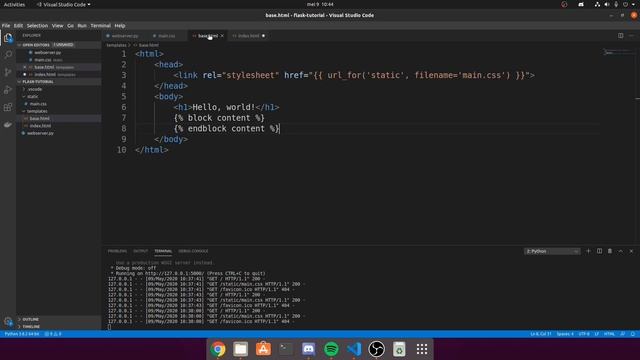The width and height of the screenshot is (640, 360).
Task: Switch to the Debug Console panel tab
Action: click(193, 251)
